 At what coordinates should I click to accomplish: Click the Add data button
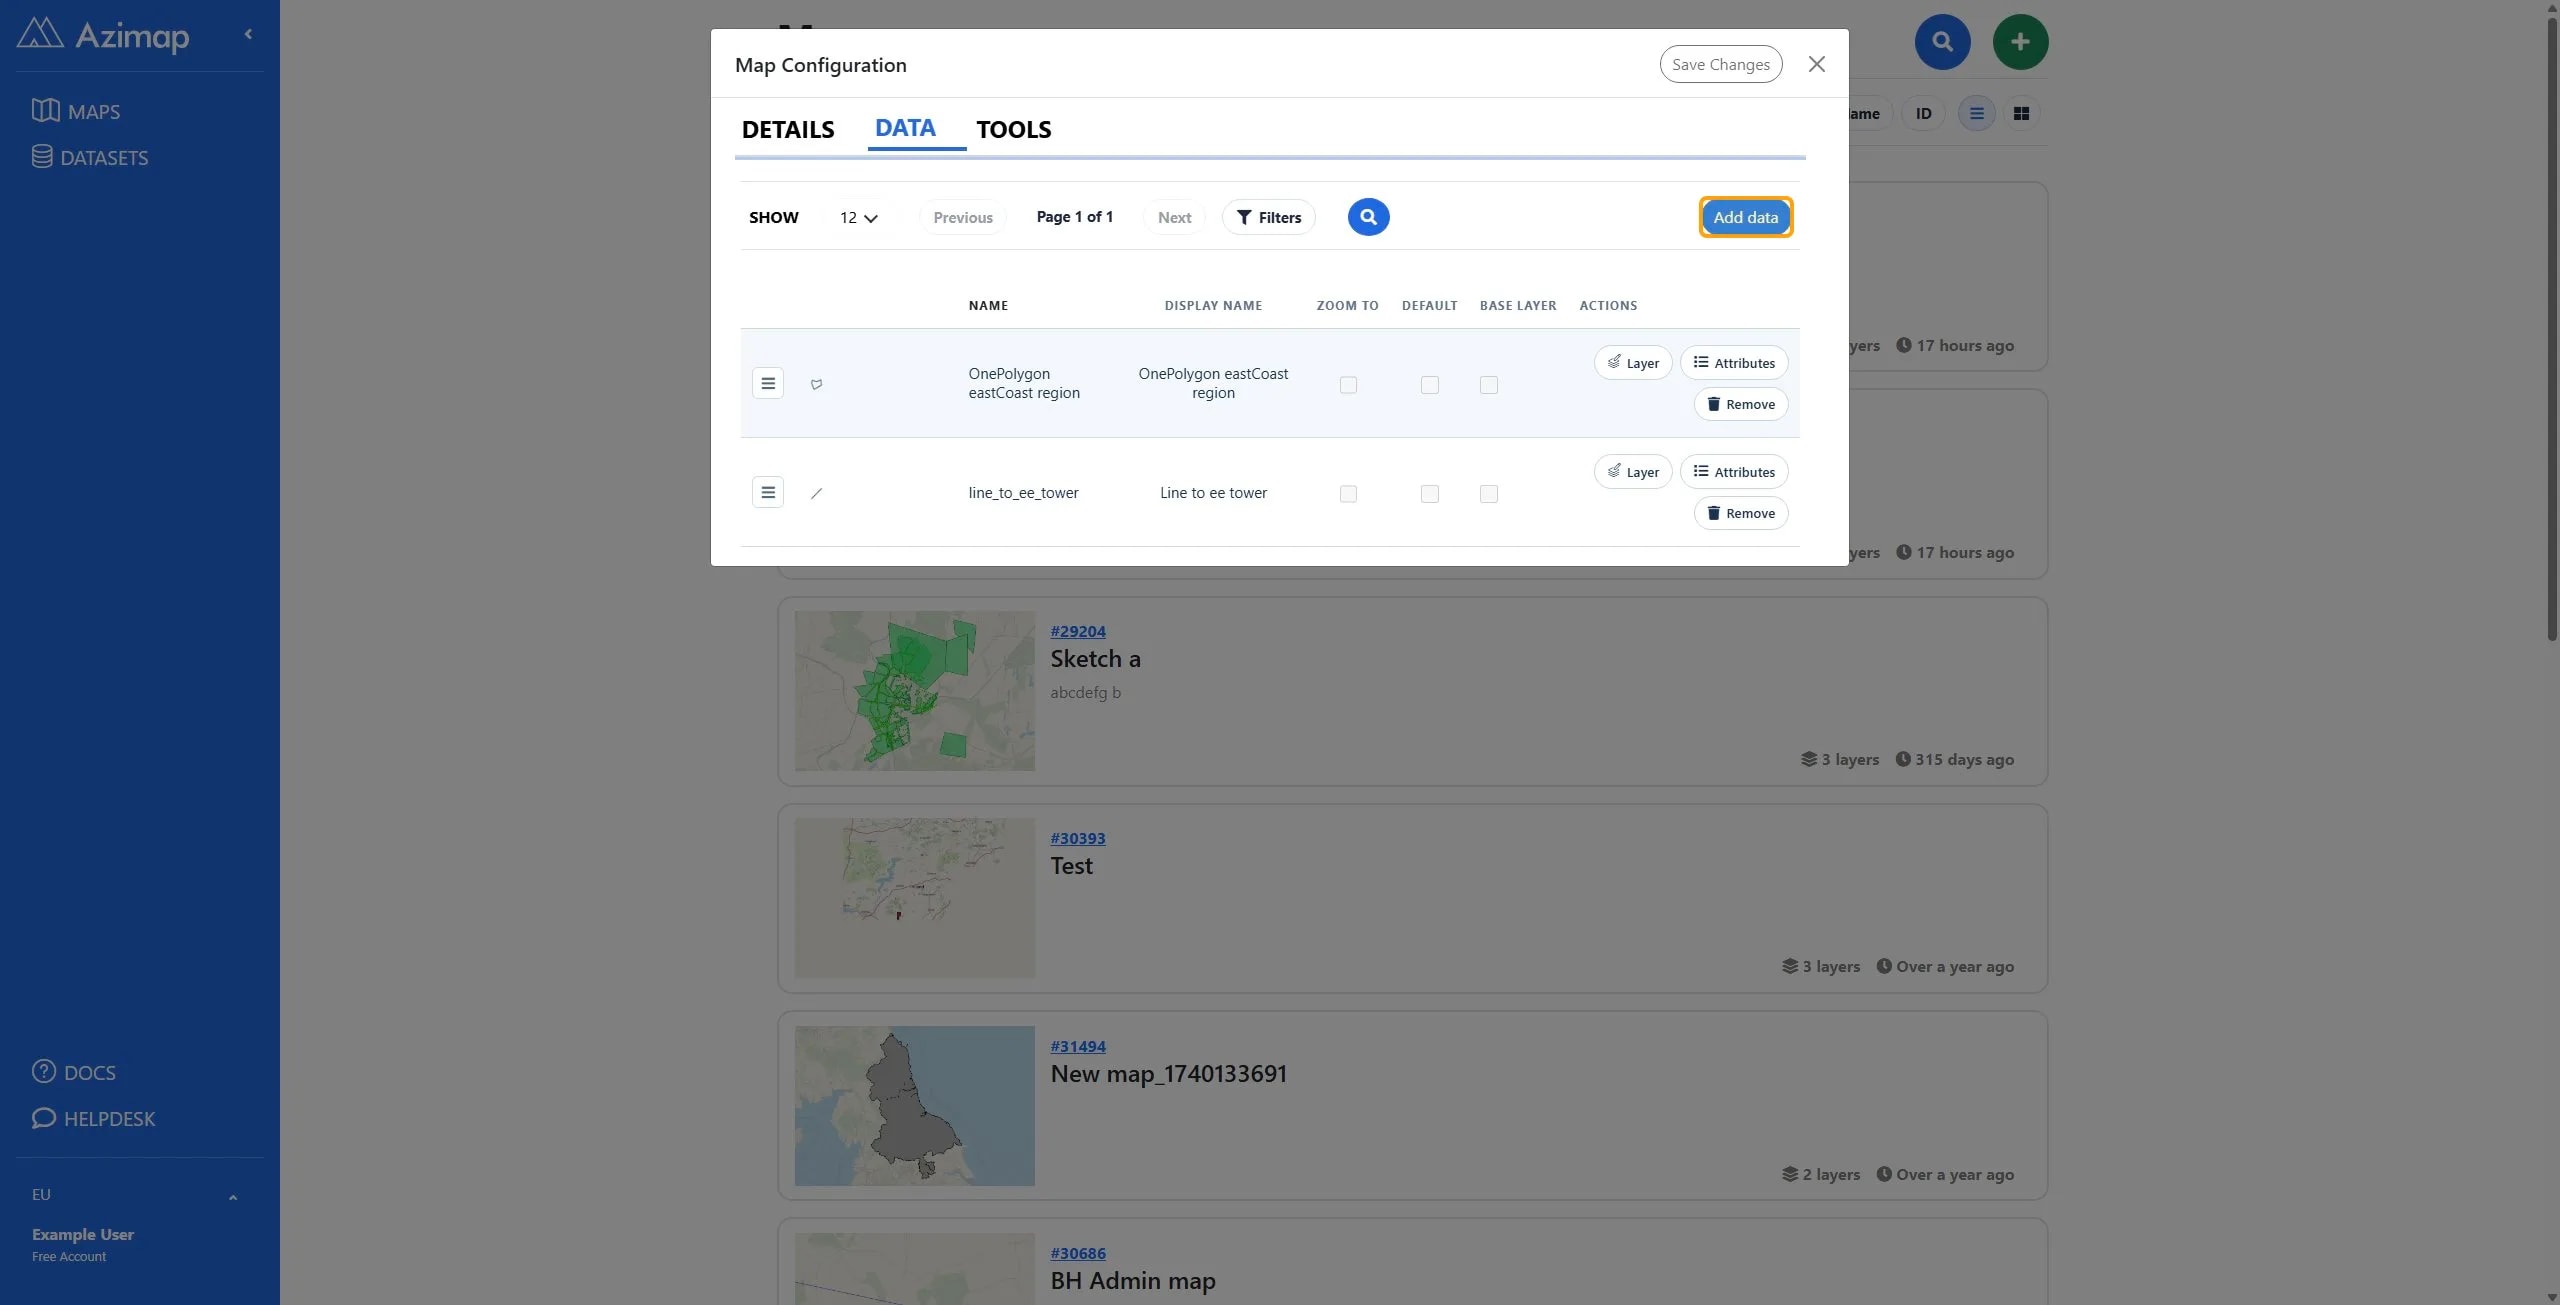point(1746,217)
